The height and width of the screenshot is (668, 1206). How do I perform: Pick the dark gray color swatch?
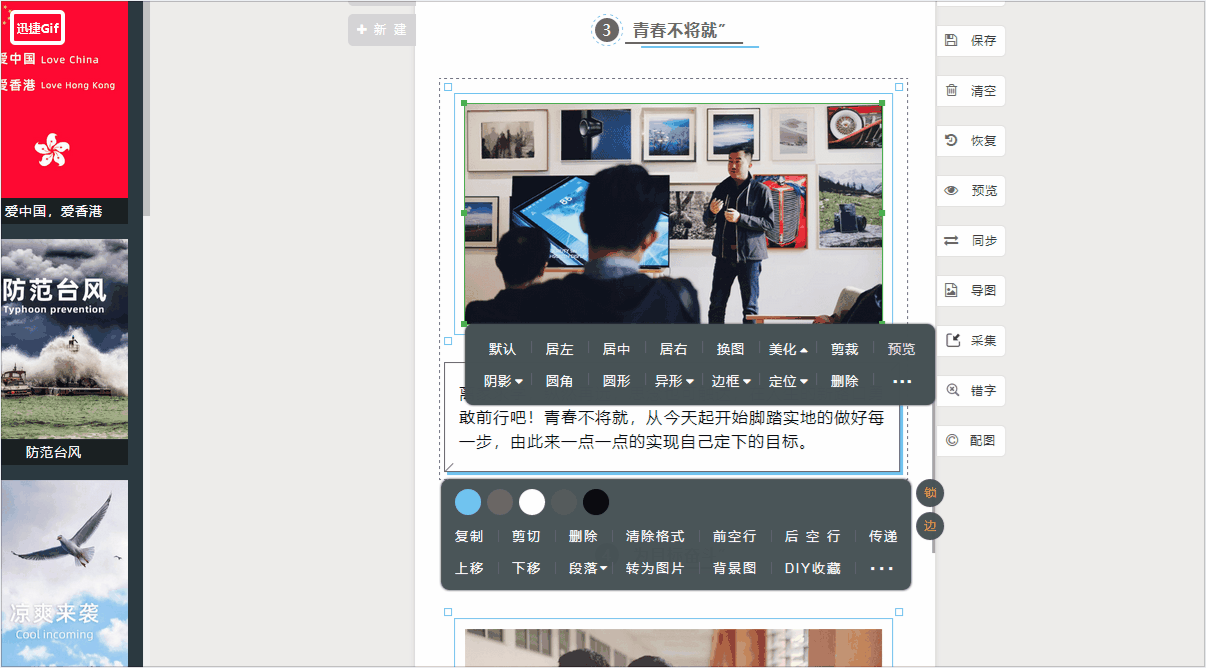(564, 502)
